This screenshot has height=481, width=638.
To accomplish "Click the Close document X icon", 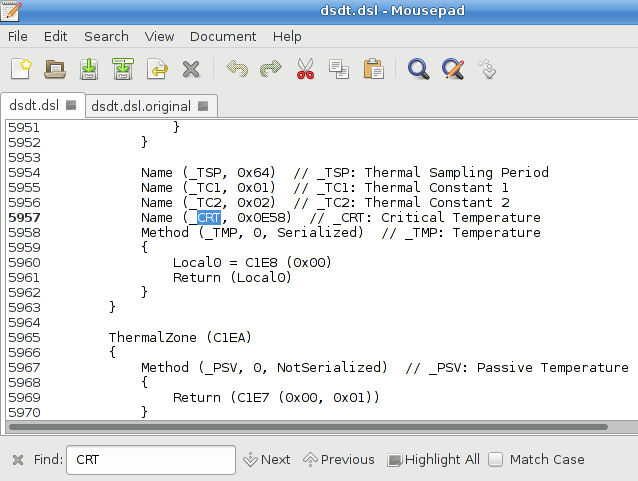I will point(191,69).
